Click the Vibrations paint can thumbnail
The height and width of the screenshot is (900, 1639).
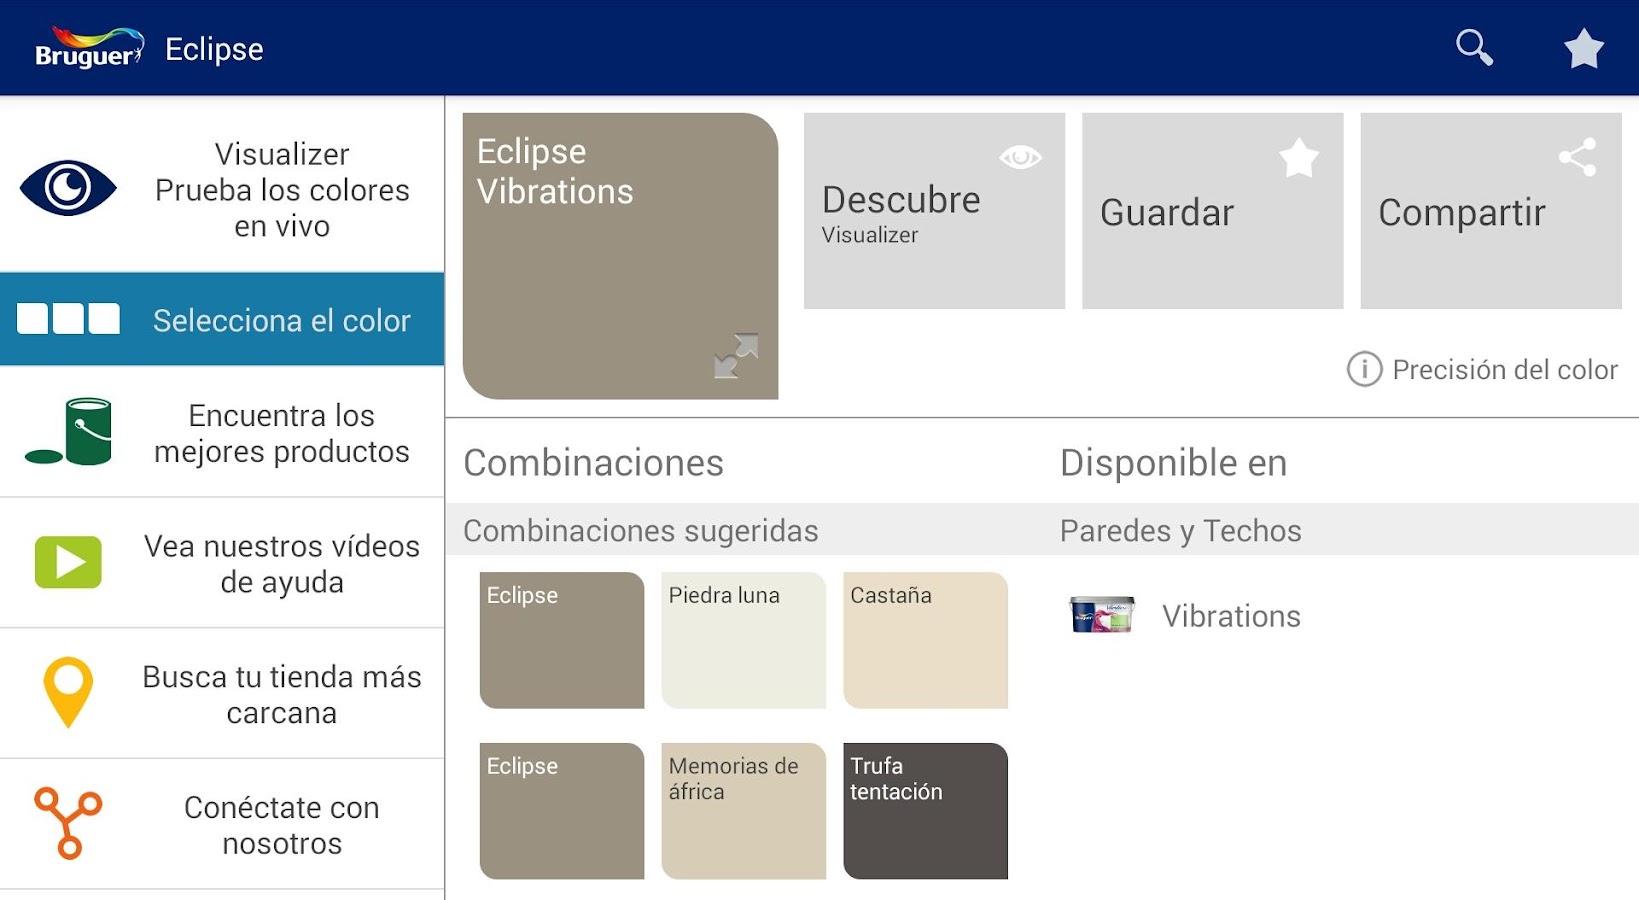(x=1100, y=616)
